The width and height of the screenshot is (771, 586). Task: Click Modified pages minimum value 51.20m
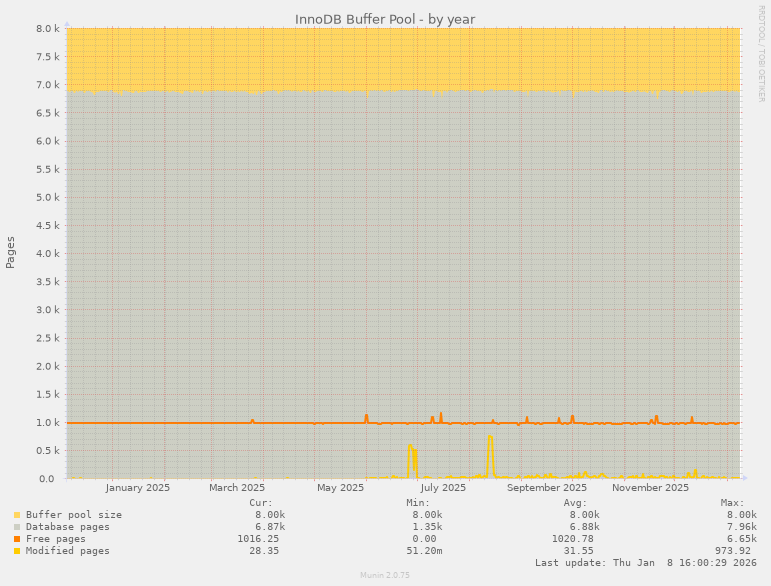point(424,551)
